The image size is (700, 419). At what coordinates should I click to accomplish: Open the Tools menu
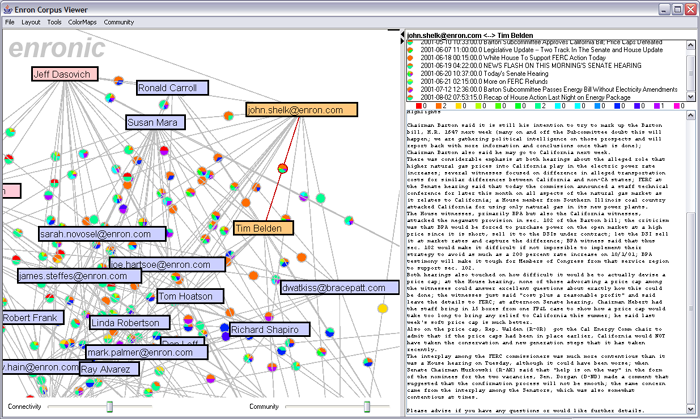[54, 22]
